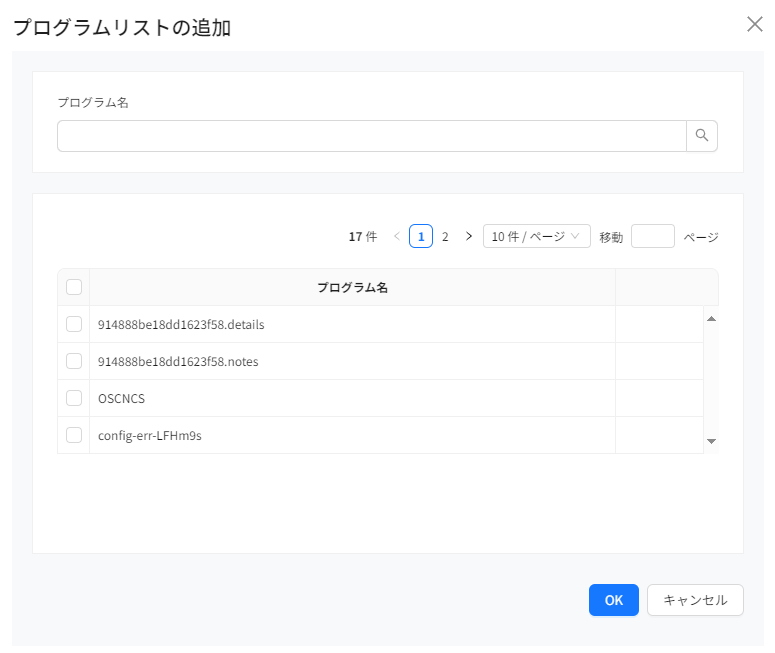Screen dimensions: 775x653
Task: Toggle the select-all checkbox in header
Action: pos(74,287)
